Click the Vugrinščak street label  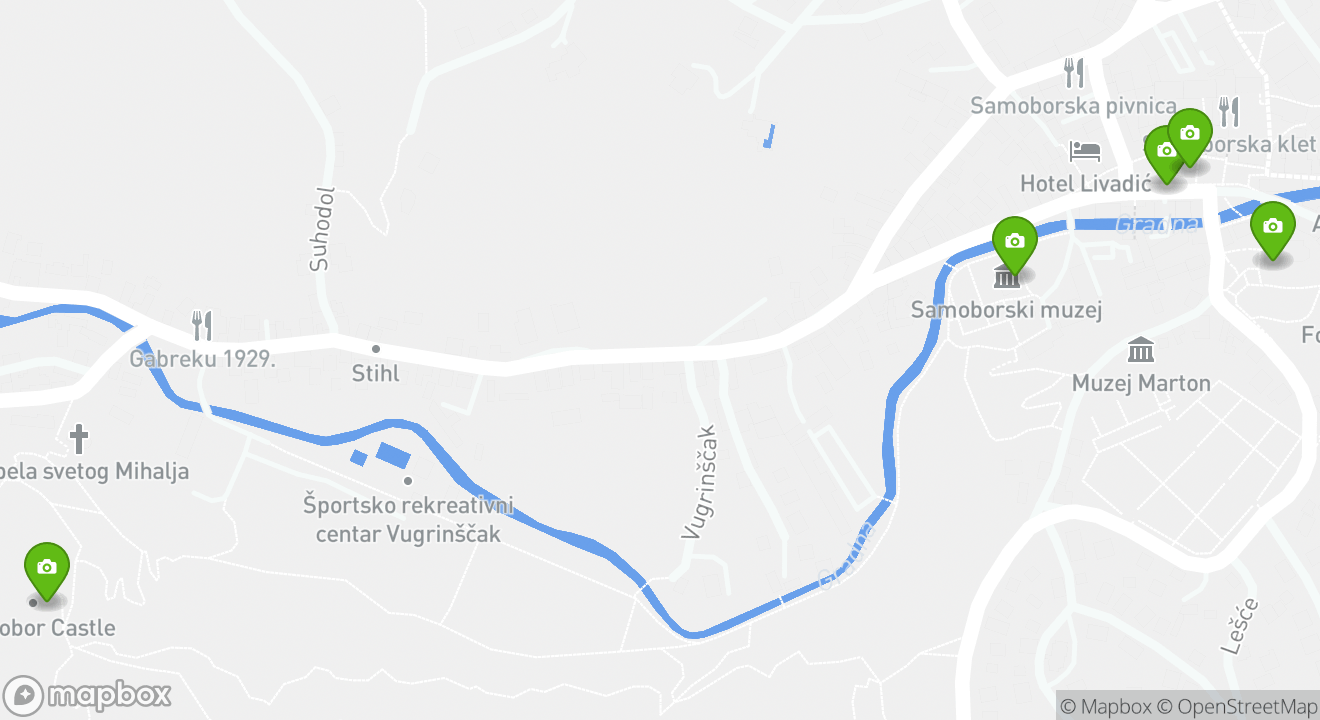pyautogui.click(x=702, y=482)
